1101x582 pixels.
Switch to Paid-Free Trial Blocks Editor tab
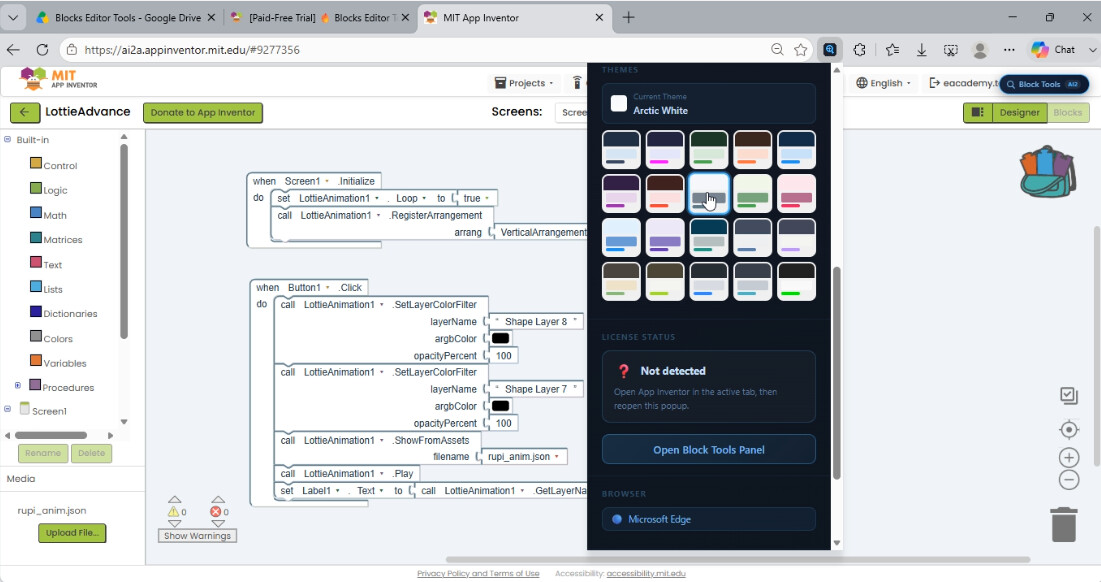319,18
